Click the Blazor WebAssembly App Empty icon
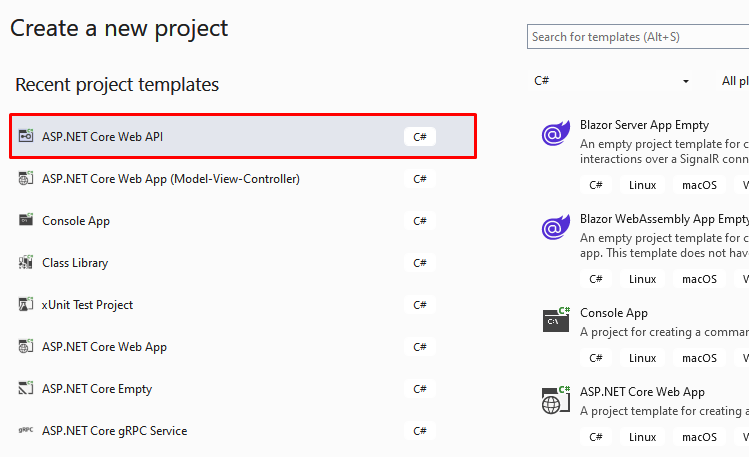This screenshot has height=457, width=749. 556,227
